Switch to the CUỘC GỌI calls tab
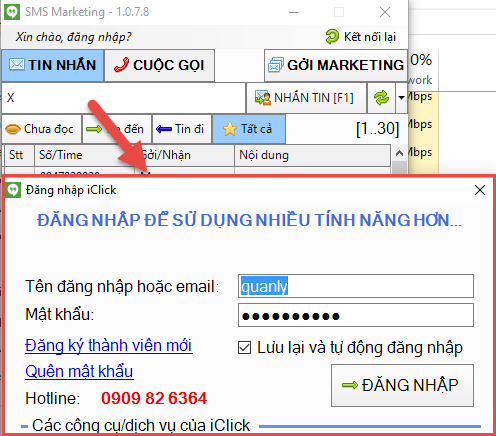The width and height of the screenshot is (496, 436). click(x=159, y=65)
